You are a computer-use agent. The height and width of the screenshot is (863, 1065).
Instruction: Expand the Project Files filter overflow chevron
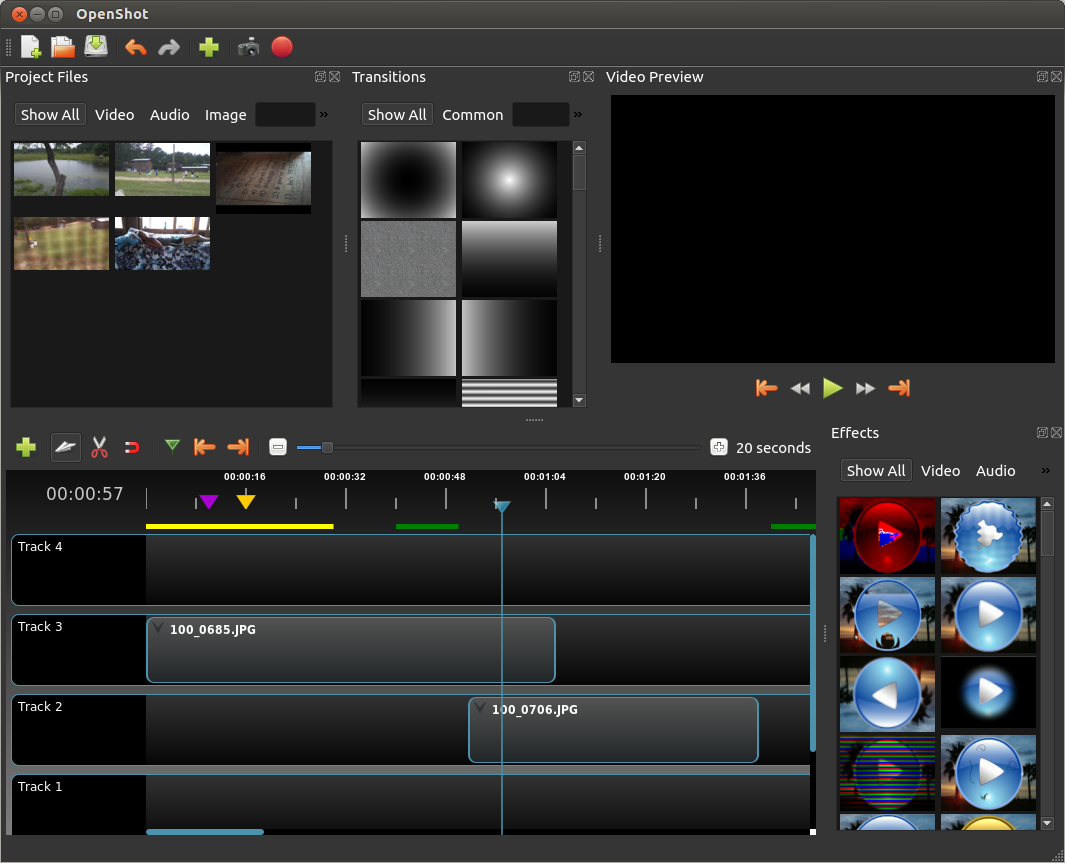[x=324, y=115]
